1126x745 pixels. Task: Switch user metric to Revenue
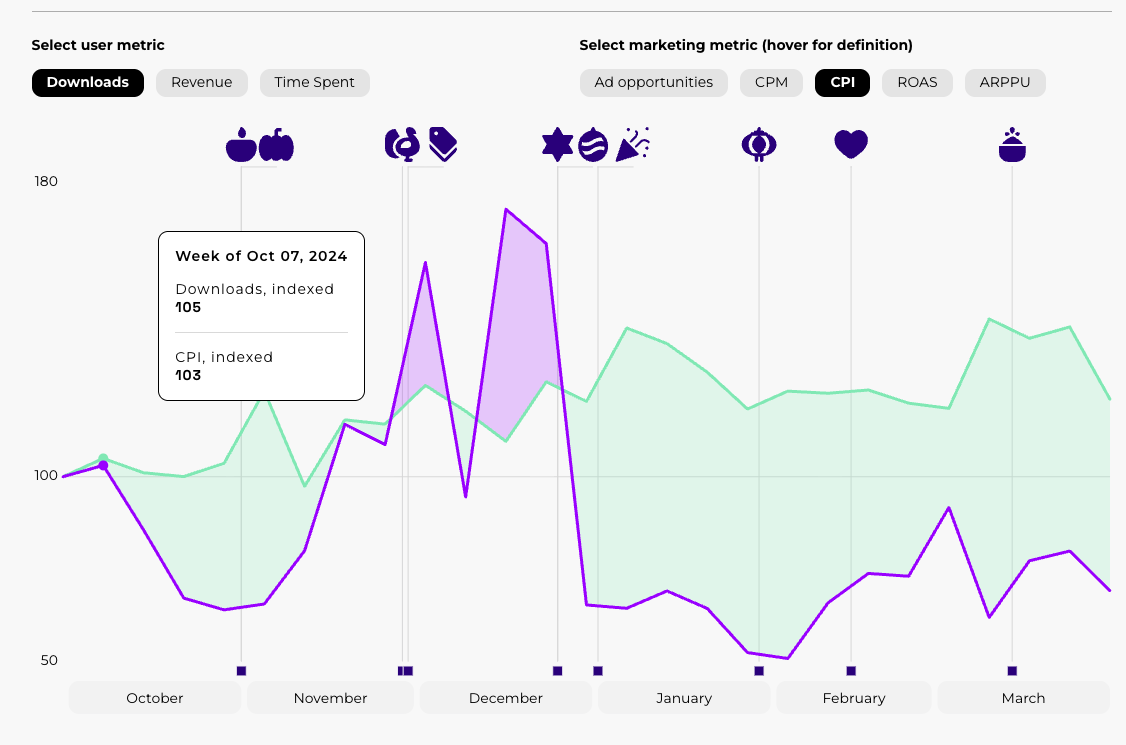coord(202,83)
